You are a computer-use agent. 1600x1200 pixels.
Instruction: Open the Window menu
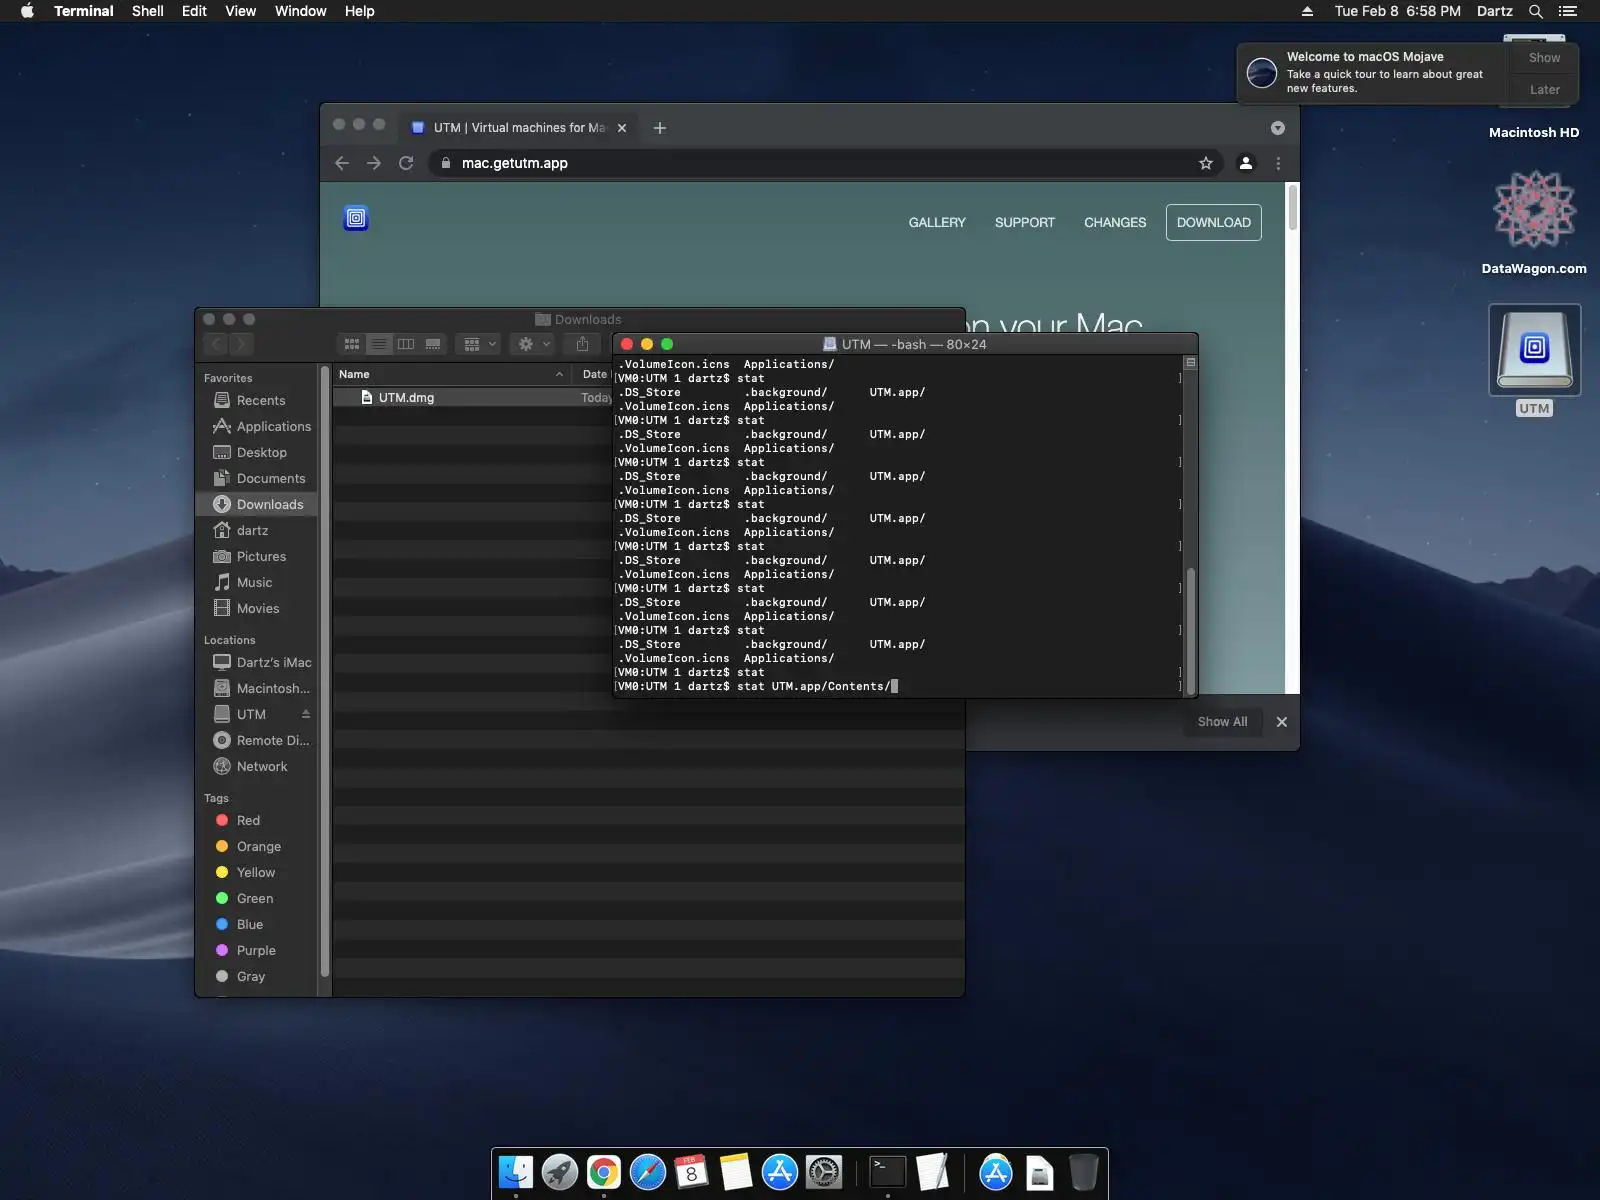point(301,11)
